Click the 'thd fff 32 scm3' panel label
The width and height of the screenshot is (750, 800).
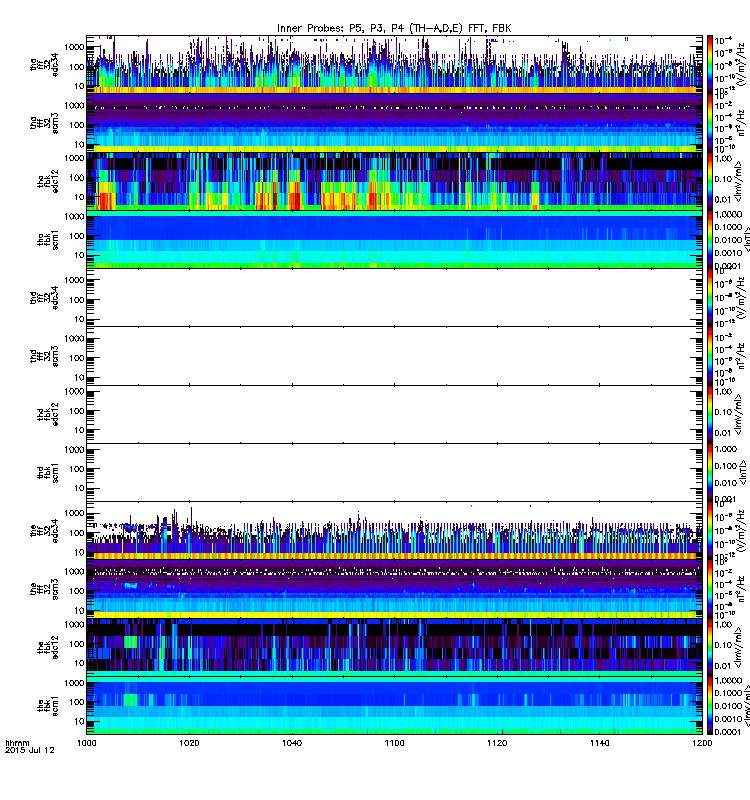point(44,356)
